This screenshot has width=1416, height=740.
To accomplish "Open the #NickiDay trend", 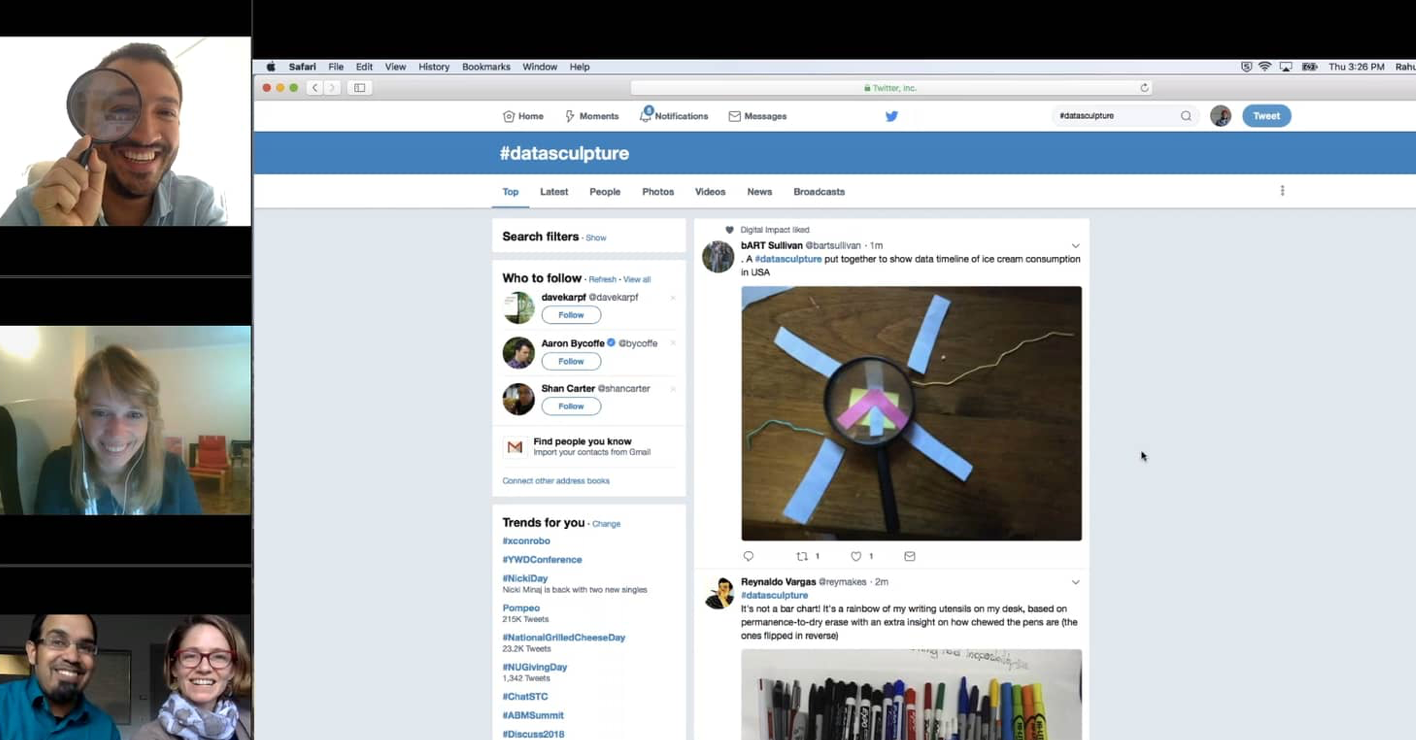I will (x=525, y=579).
